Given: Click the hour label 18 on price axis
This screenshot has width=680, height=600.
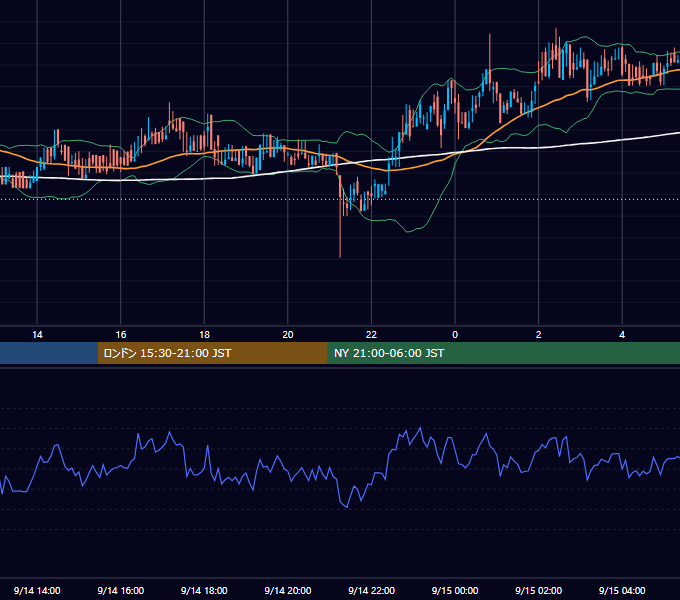Looking at the screenshot, I should pos(204,335).
